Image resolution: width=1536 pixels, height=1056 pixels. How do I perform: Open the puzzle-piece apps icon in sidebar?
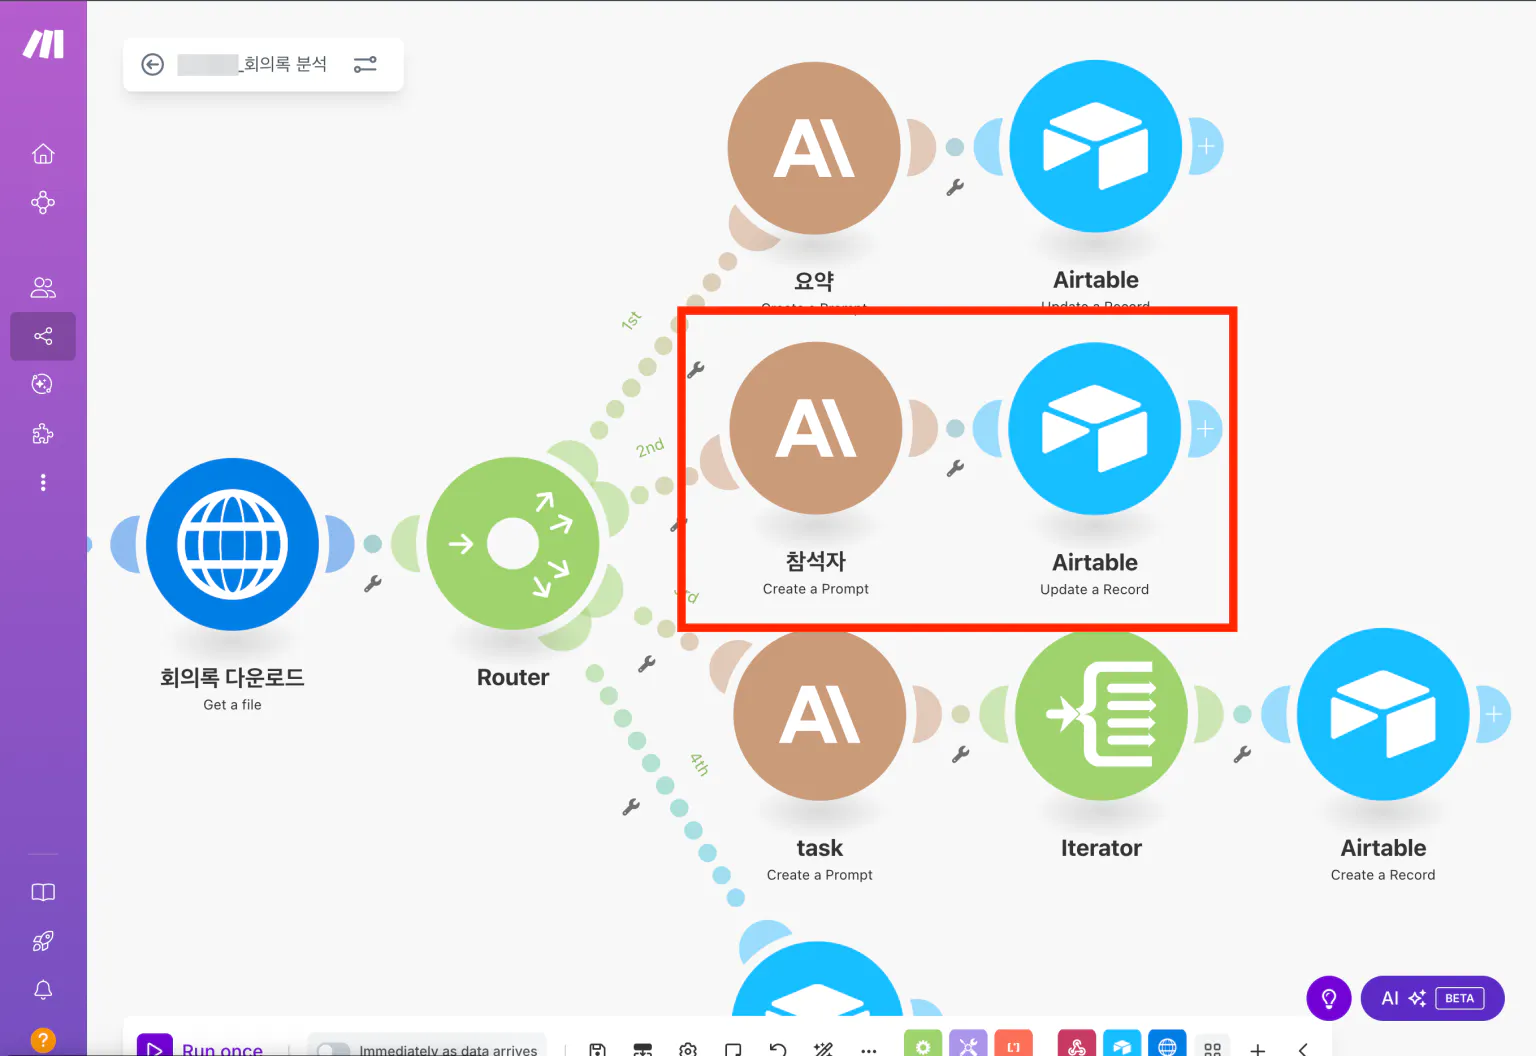point(43,433)
